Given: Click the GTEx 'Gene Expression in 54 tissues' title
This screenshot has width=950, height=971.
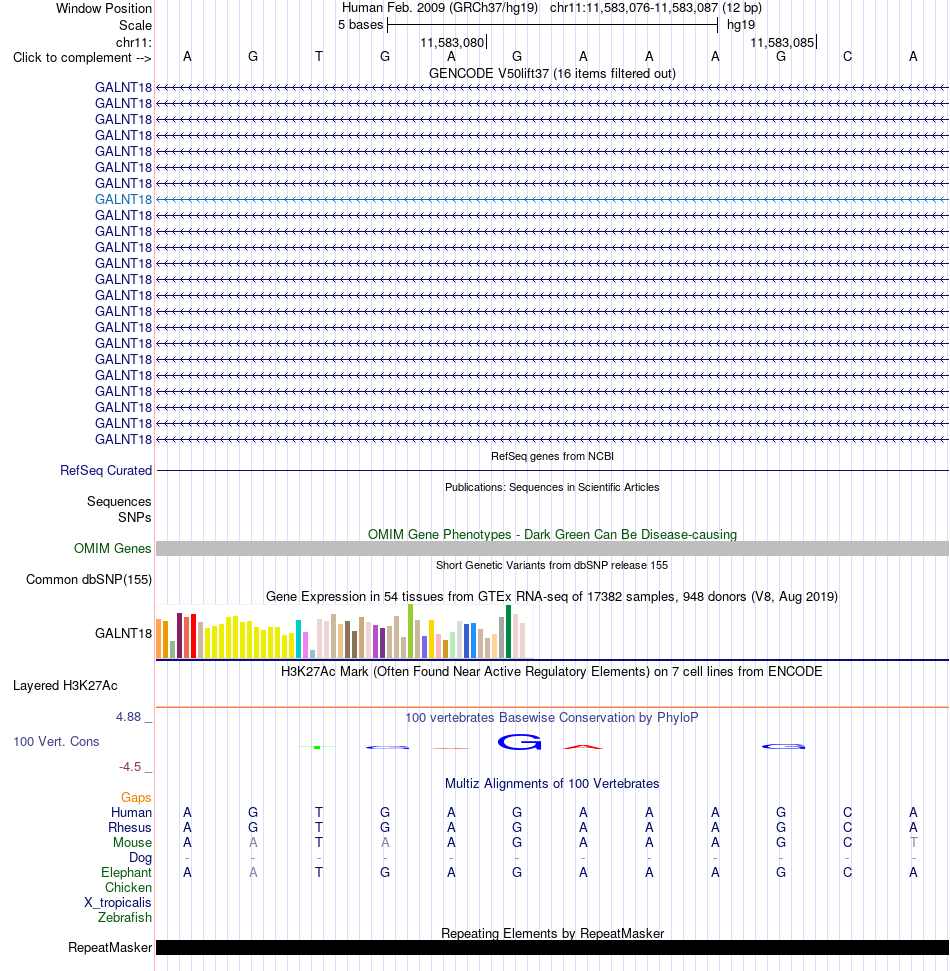Looking at the screenshot, I should tap(552, 597).
